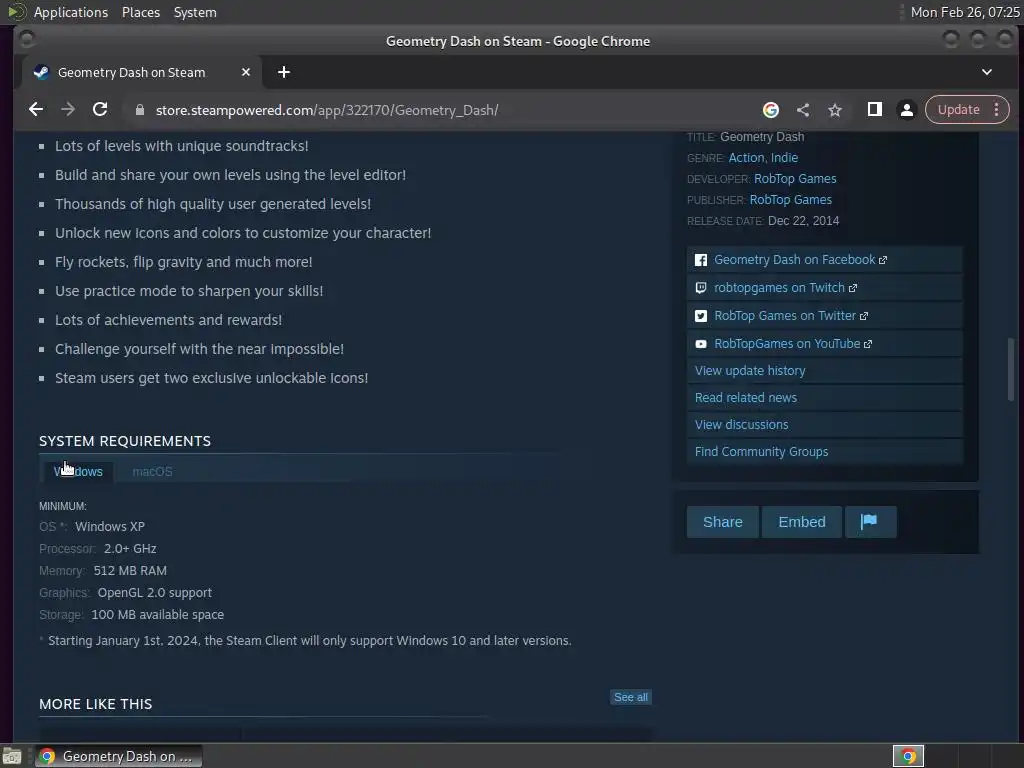
Task: Open the RobTop Games publisher link
Action: (x=790, y=200)
